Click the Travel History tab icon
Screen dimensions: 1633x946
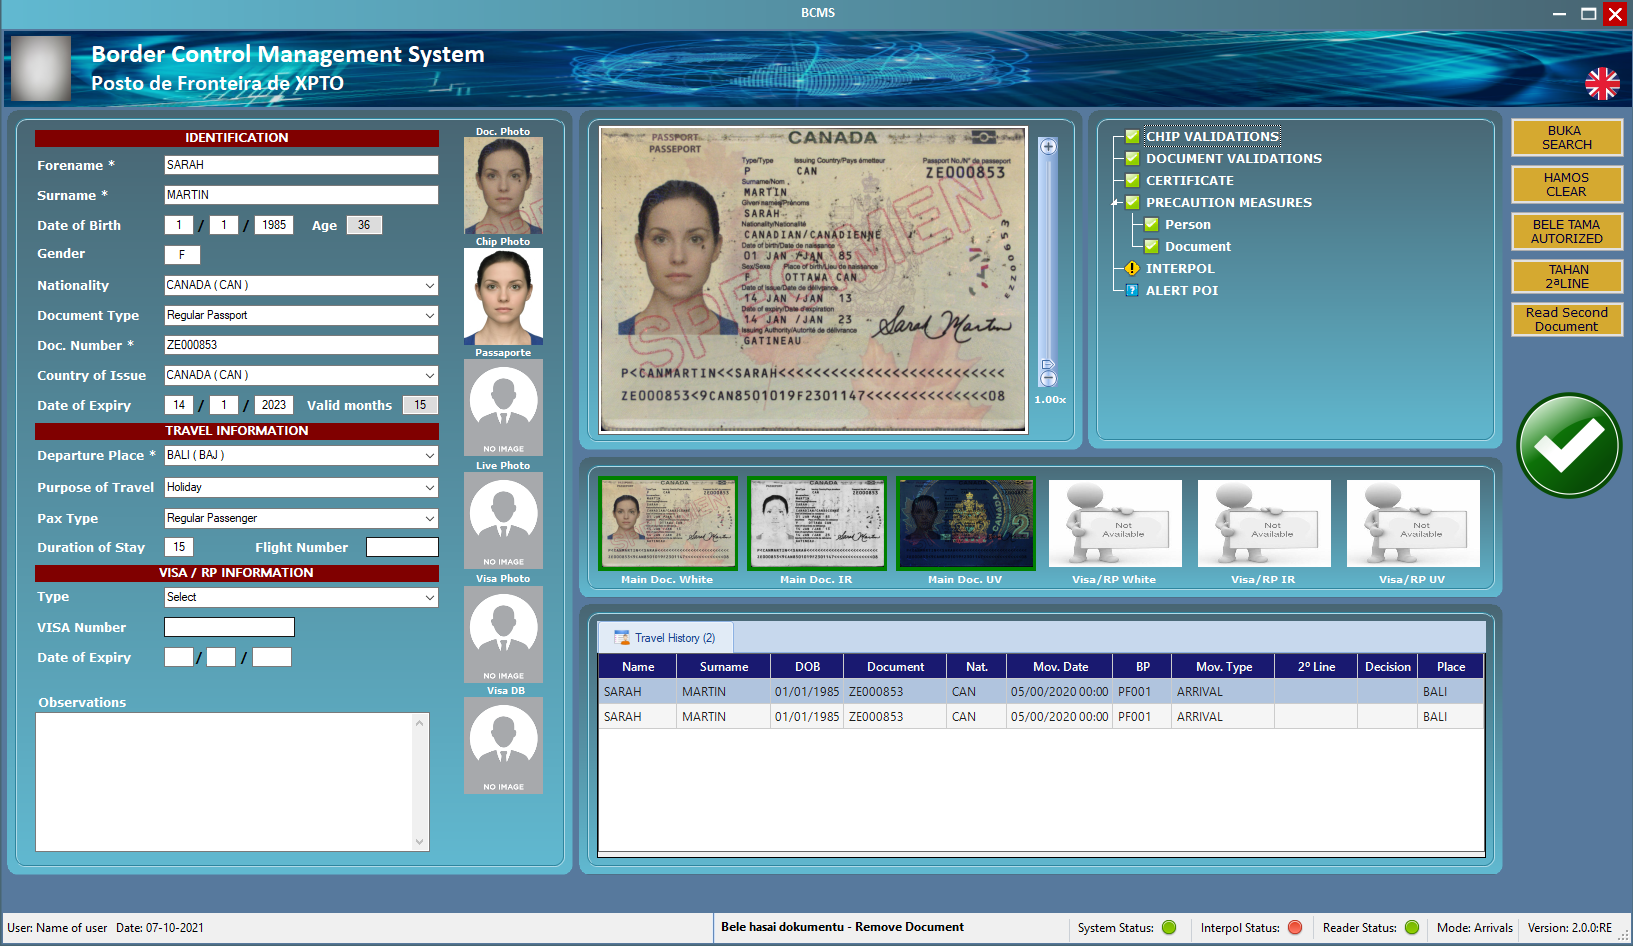tap(622, 637)
